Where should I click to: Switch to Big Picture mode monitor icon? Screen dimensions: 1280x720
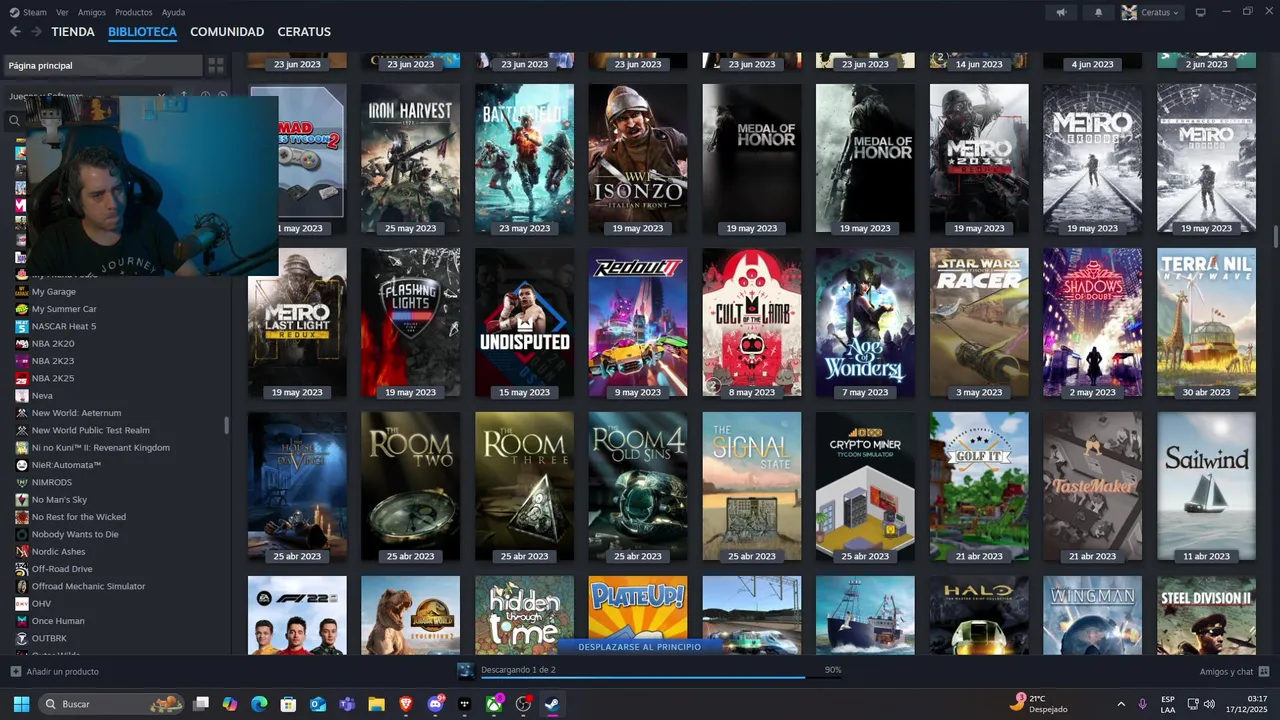coord(1201,12)
